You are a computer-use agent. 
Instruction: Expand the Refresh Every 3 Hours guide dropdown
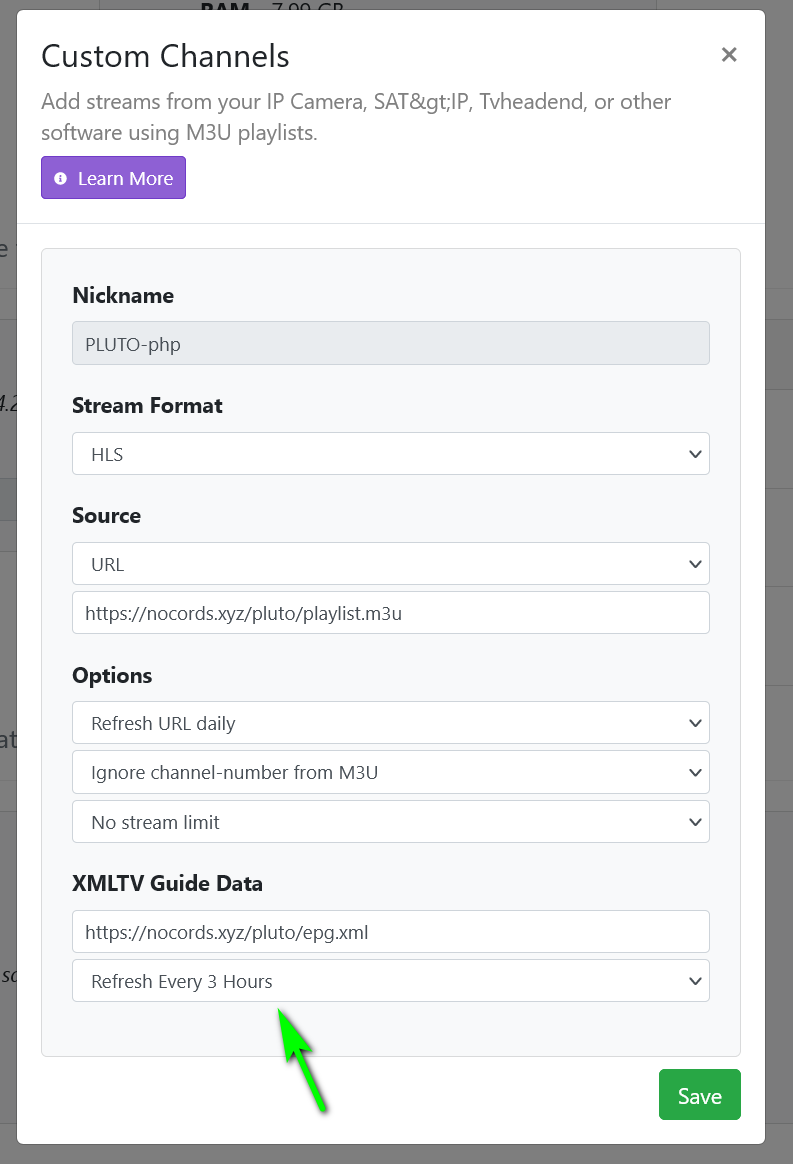[390, 981]
